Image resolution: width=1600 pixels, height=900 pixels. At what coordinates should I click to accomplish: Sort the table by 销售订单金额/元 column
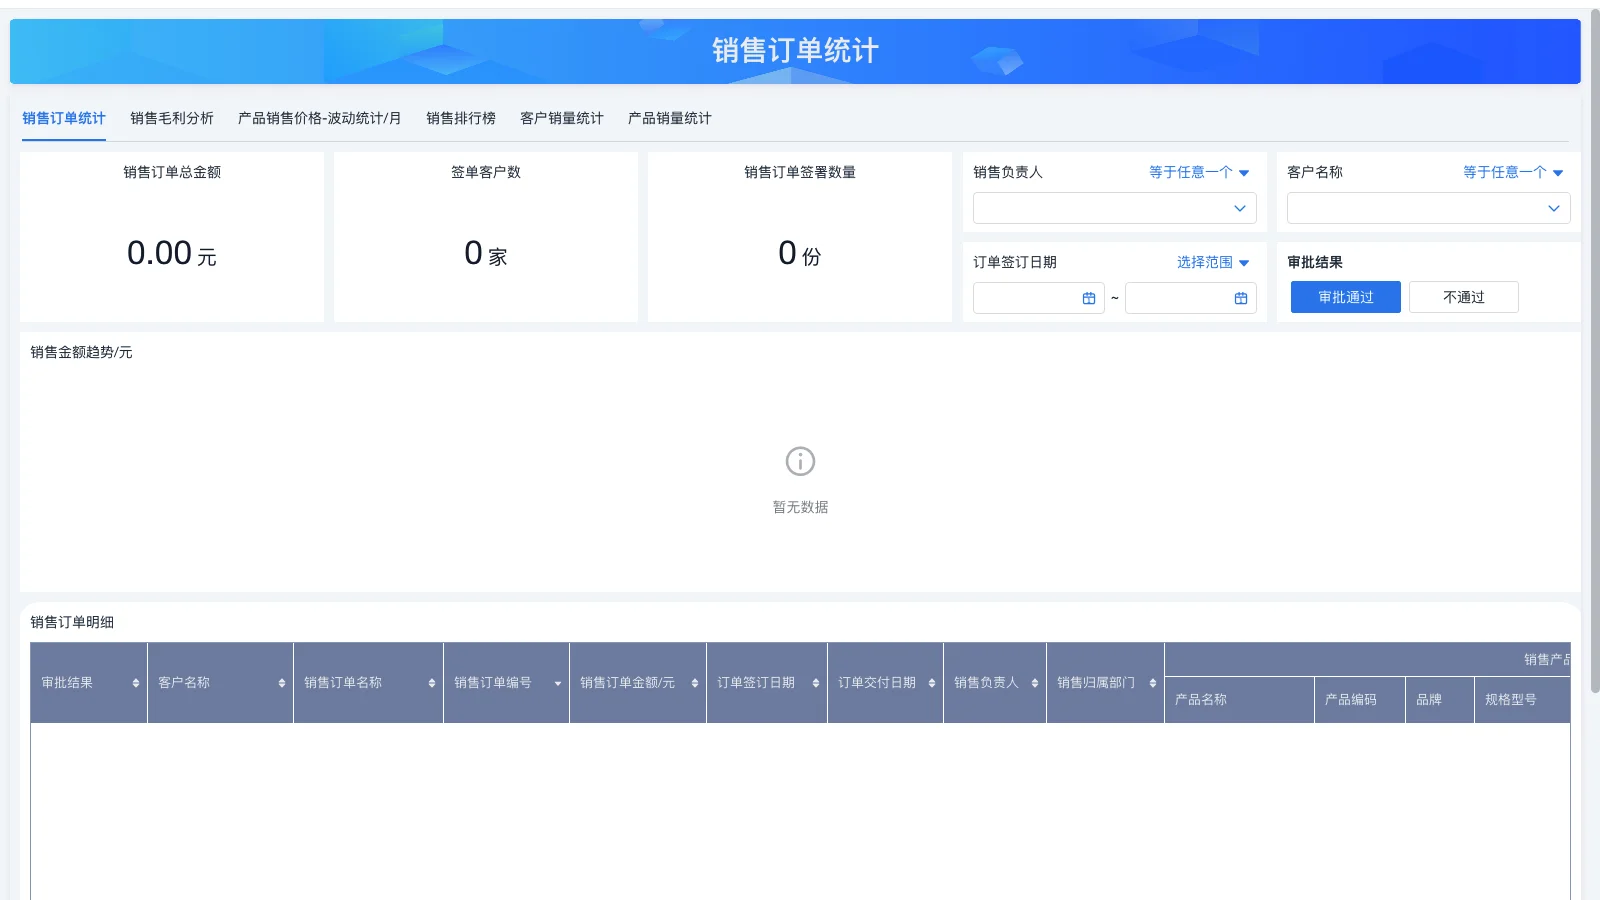click(x=692, y=683)
